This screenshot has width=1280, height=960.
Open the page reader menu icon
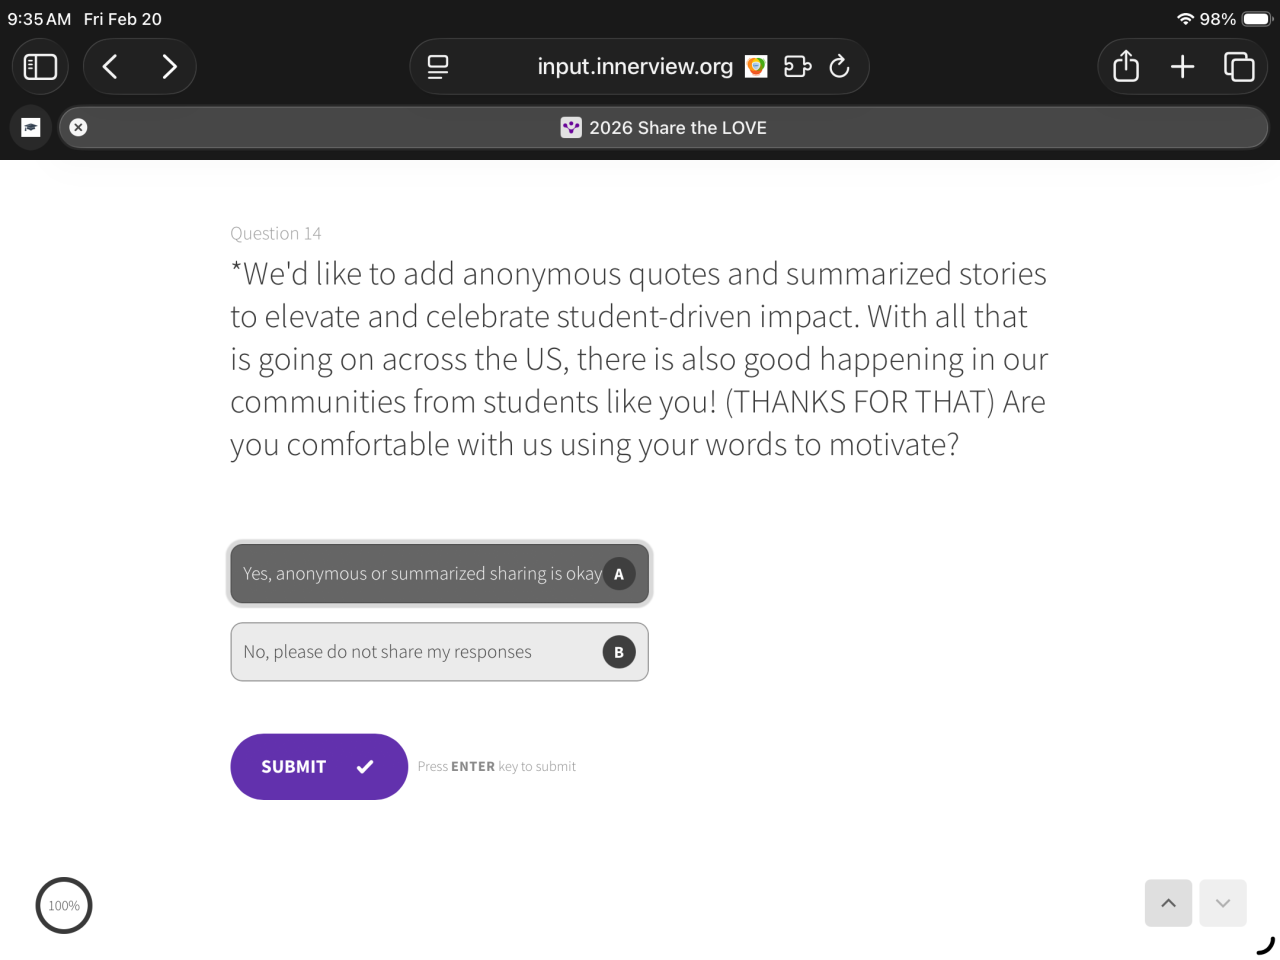[x=438, y=67]
